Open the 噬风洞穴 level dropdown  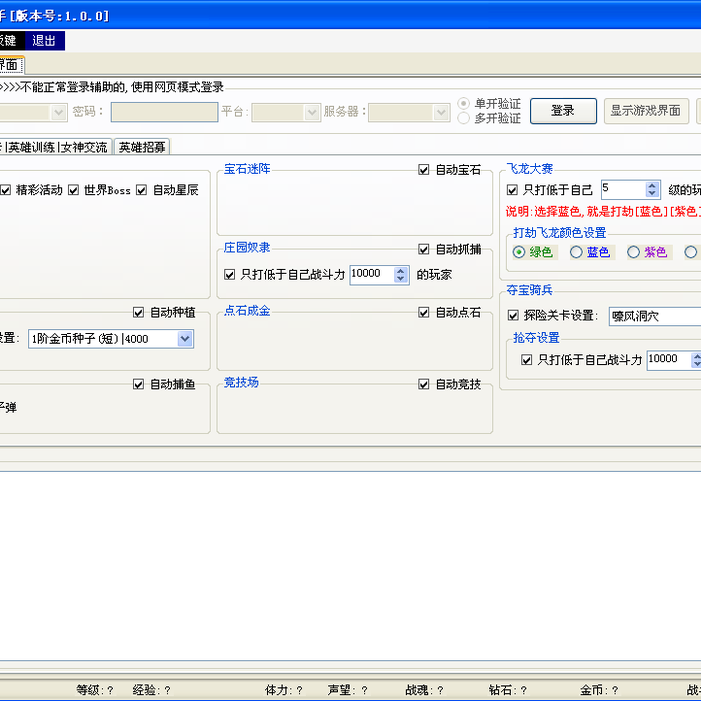(655, 317)
